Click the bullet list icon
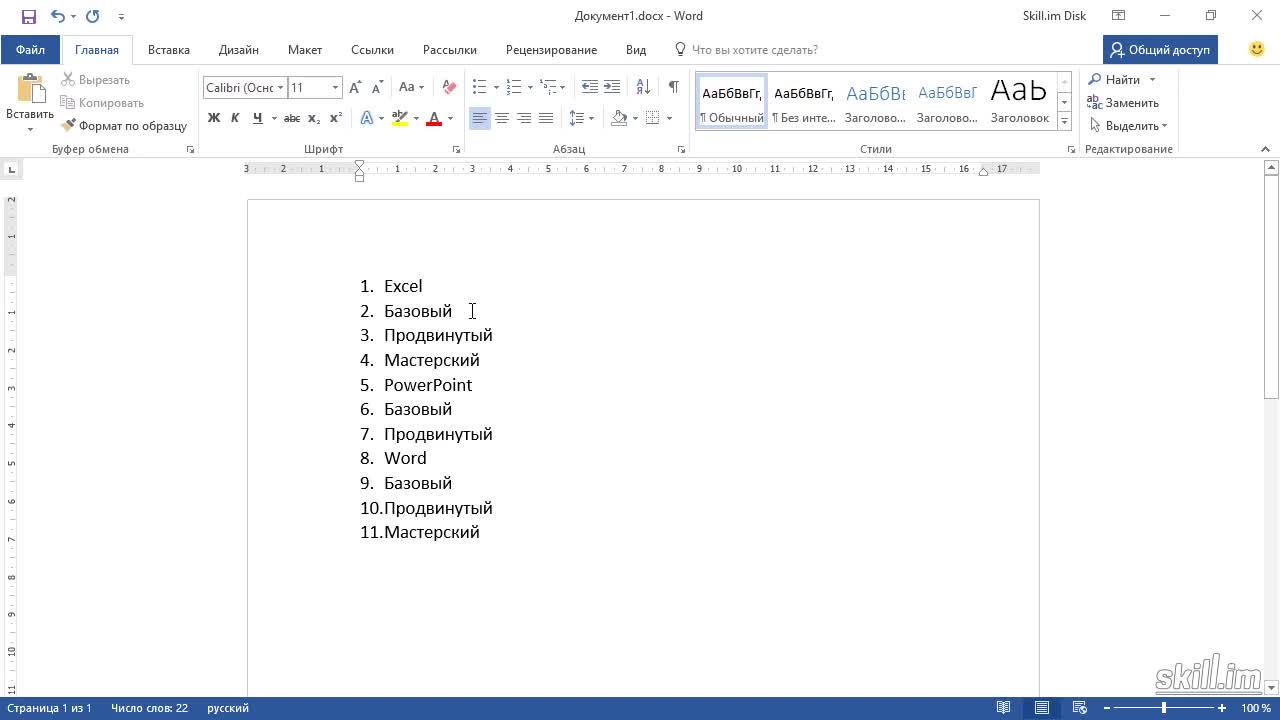 [x=480, y=88]
